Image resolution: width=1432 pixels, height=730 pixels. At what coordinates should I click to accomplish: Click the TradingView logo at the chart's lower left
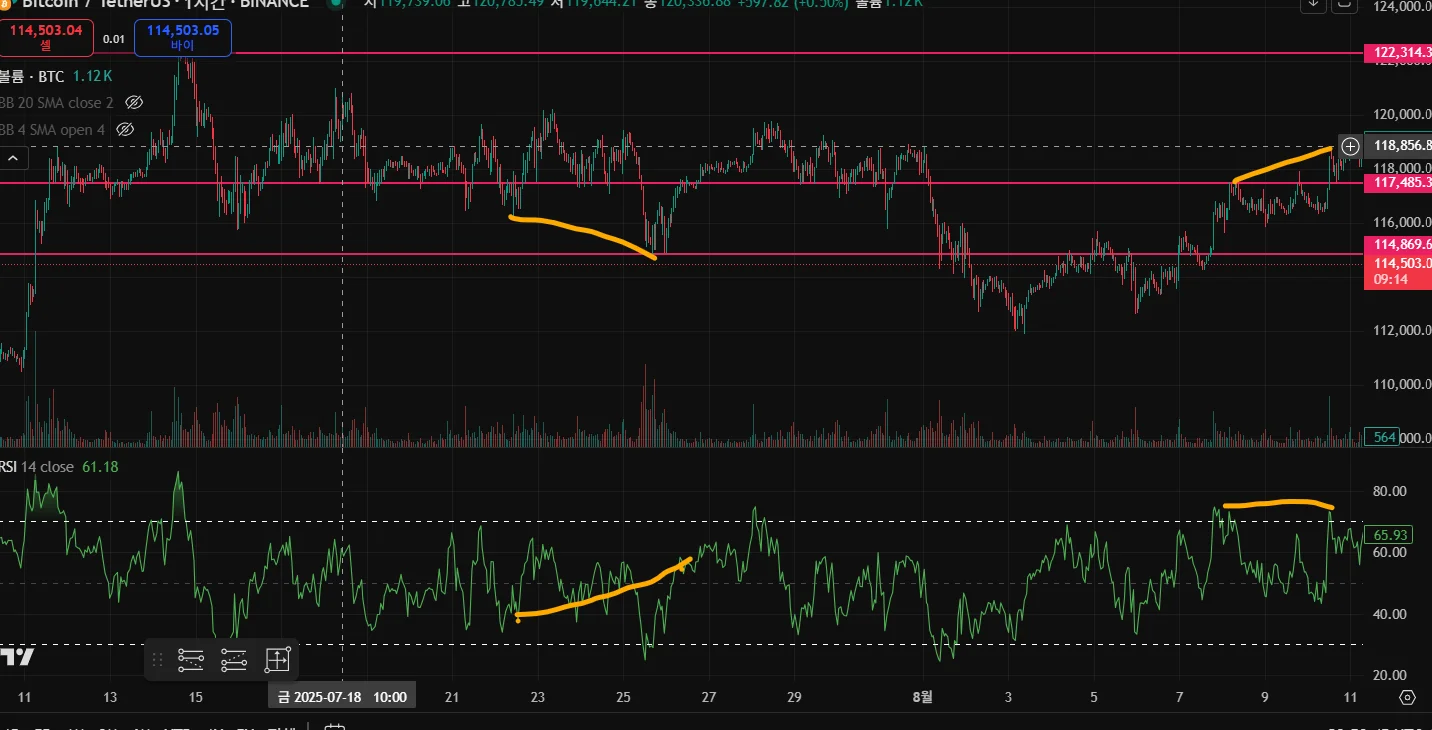17,657
